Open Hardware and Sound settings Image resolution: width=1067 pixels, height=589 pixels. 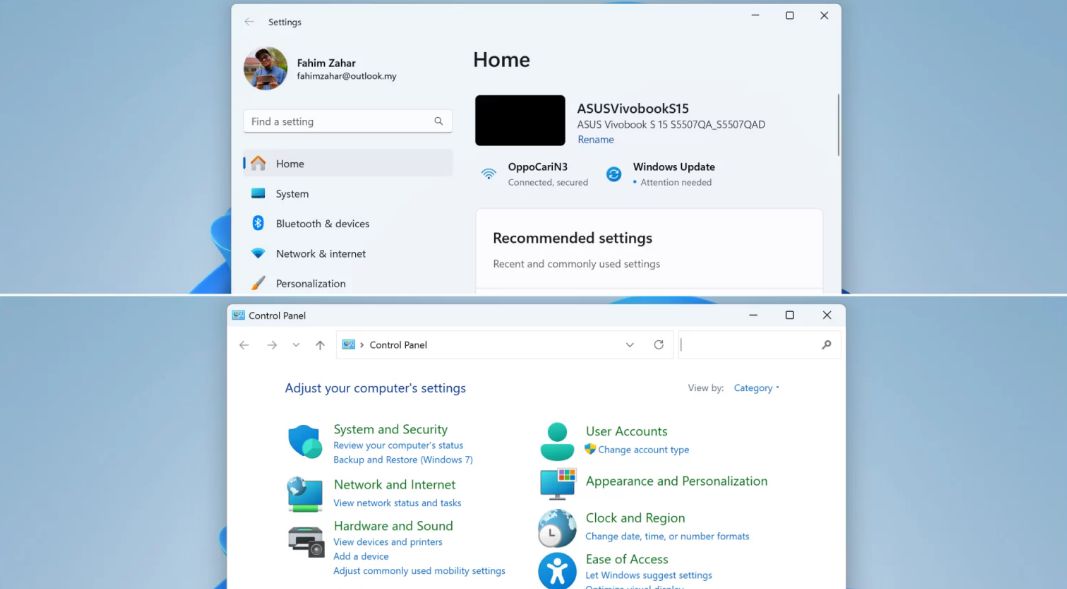pyautogui.click(x=393, y=525)
